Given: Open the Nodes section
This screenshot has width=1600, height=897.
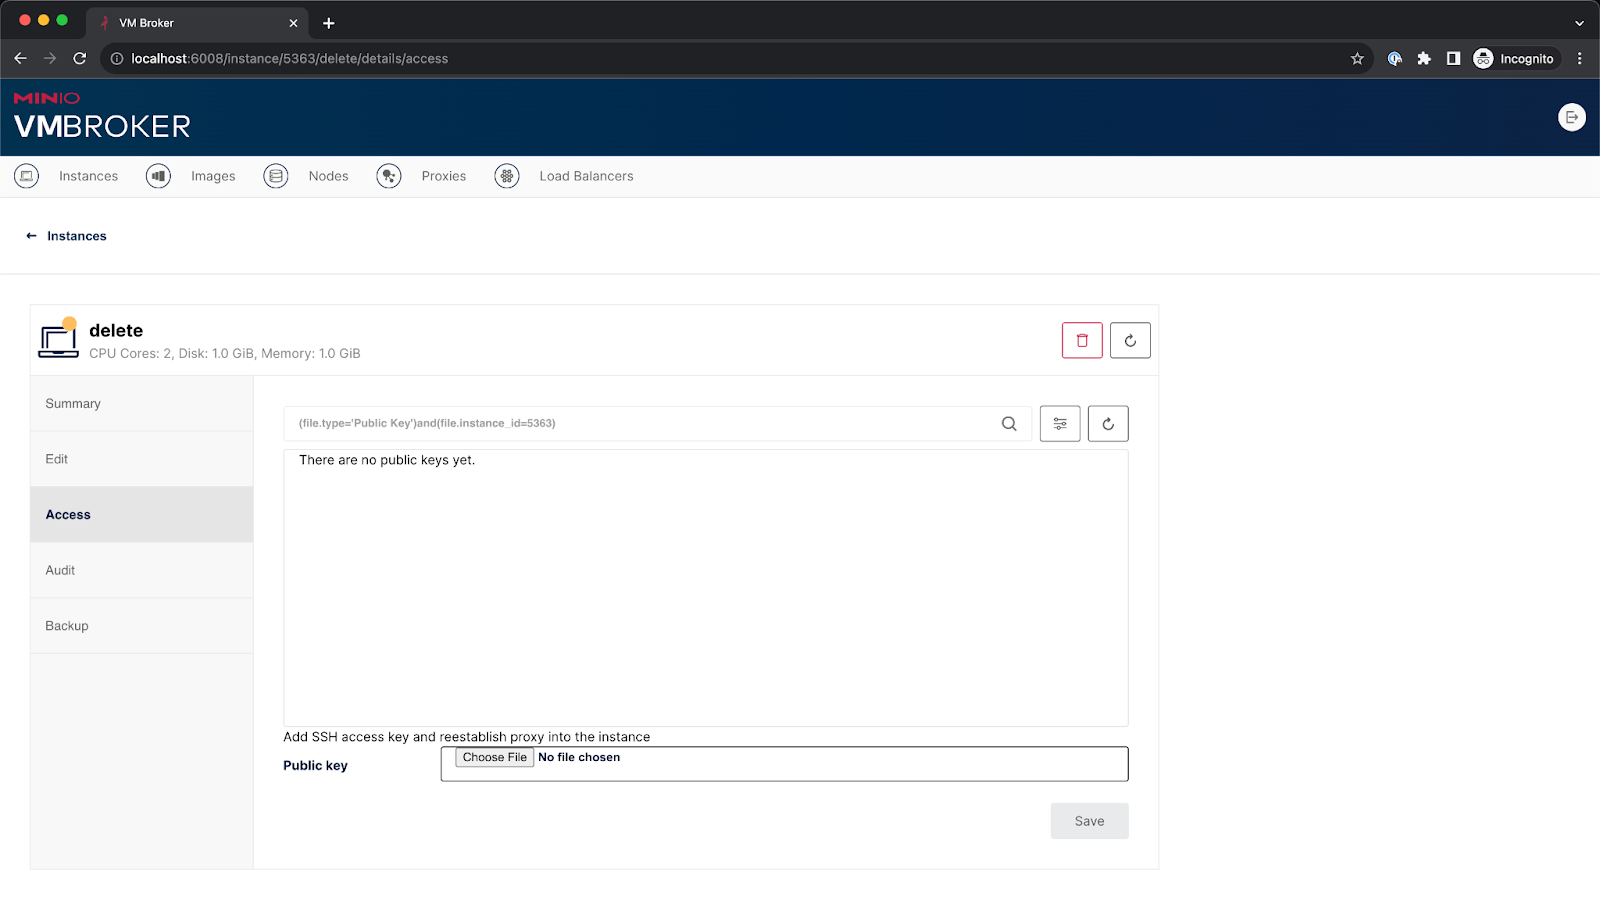Looking at the screenshot, I should point(327,176).
